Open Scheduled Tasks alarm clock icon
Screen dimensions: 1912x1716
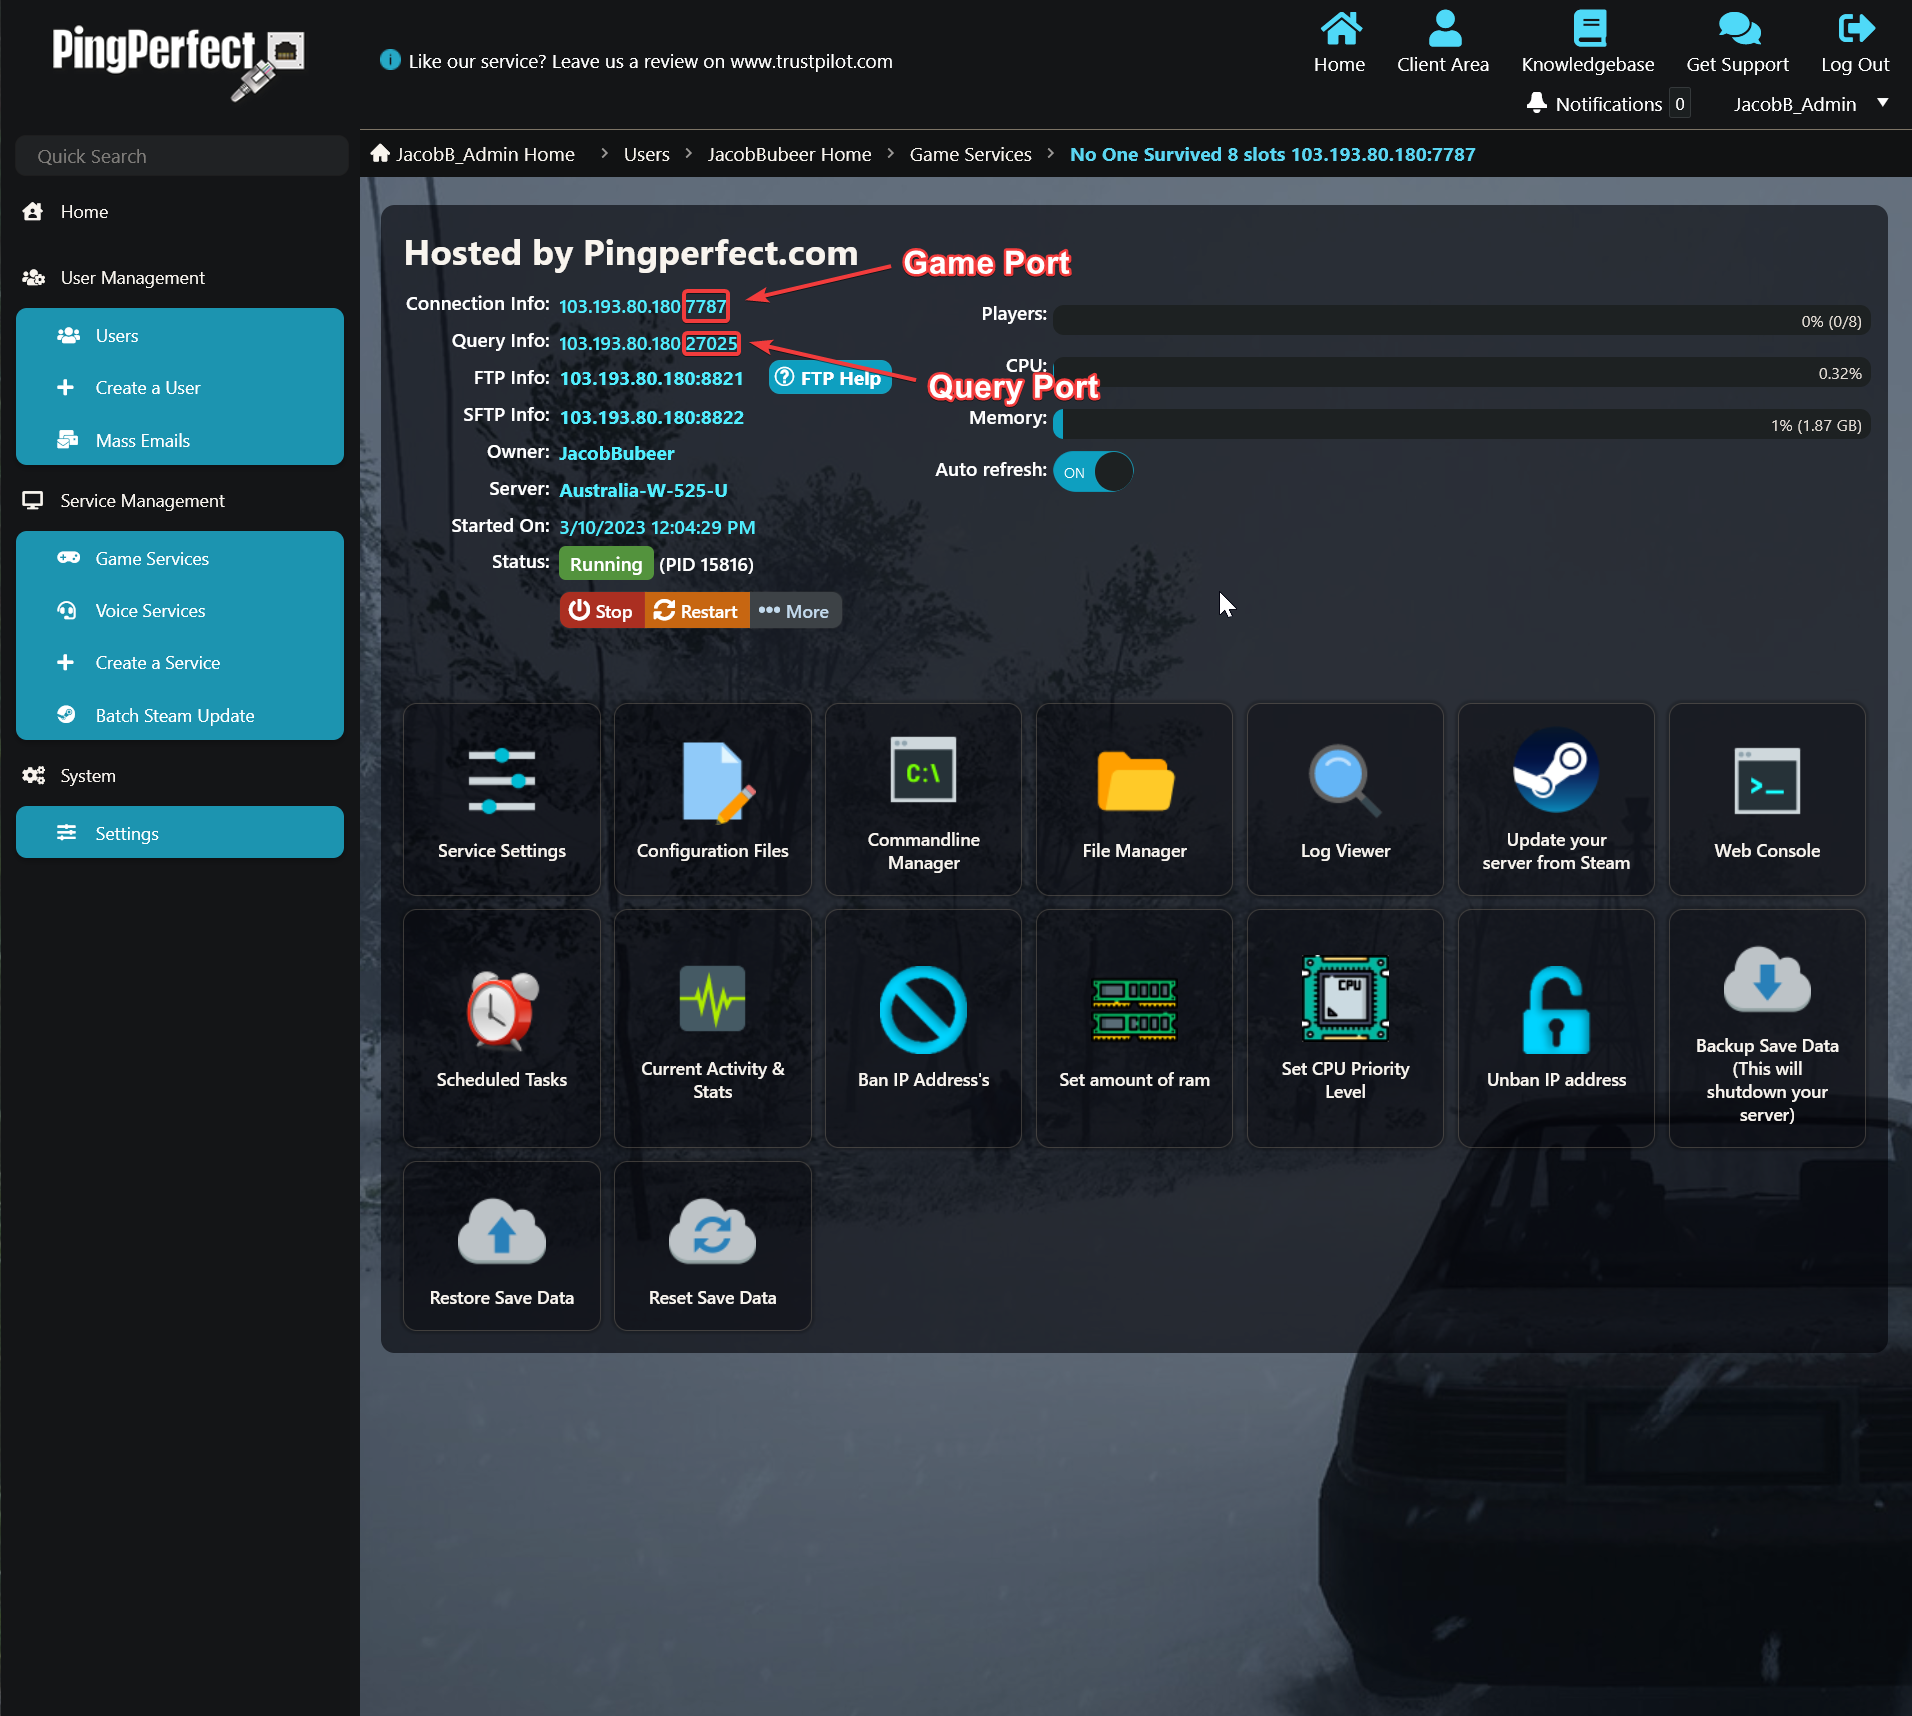pyautogui.click(x=501, y=1011)
